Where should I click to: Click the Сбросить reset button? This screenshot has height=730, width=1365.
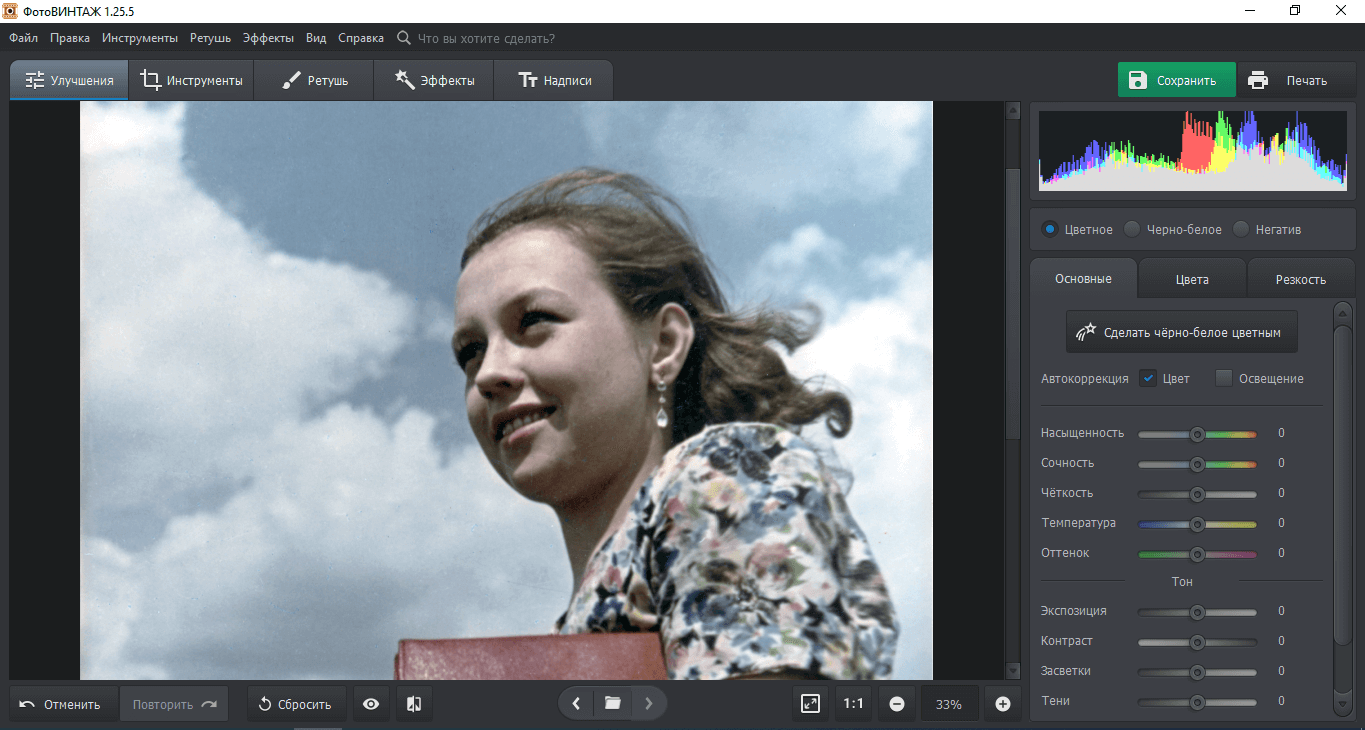296,704
